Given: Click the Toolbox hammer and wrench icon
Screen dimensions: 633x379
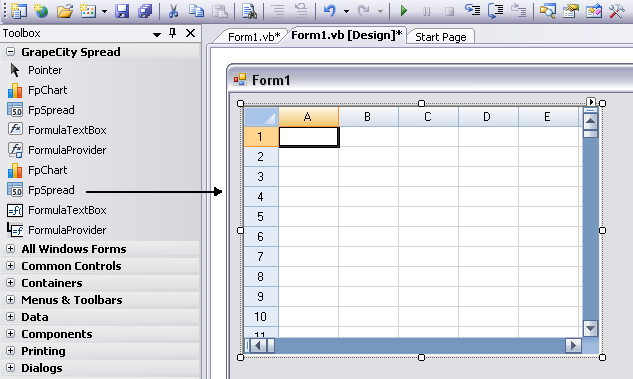Looking at the screenshot, I should coord(616,11).
